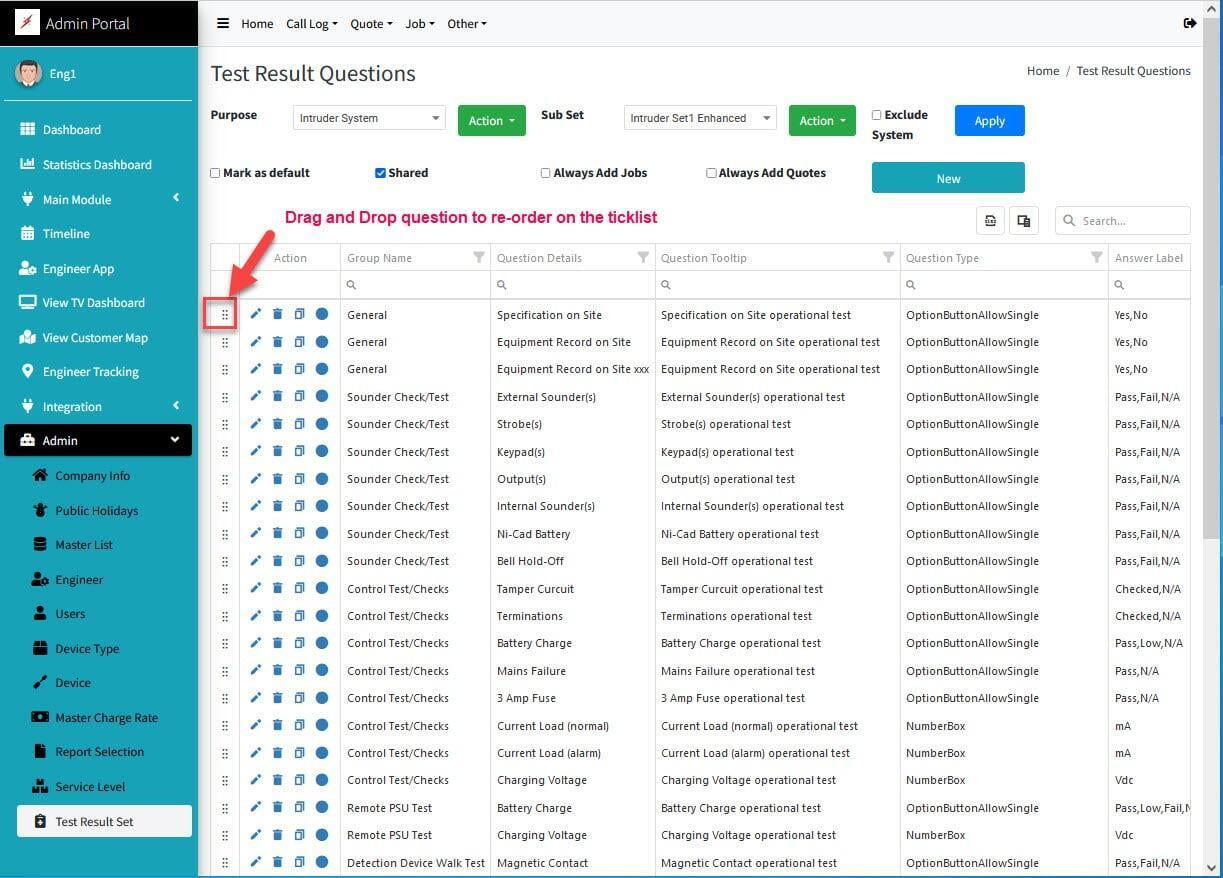
Task: Open the Quote menu in top navigation
Action: [371, 24]
